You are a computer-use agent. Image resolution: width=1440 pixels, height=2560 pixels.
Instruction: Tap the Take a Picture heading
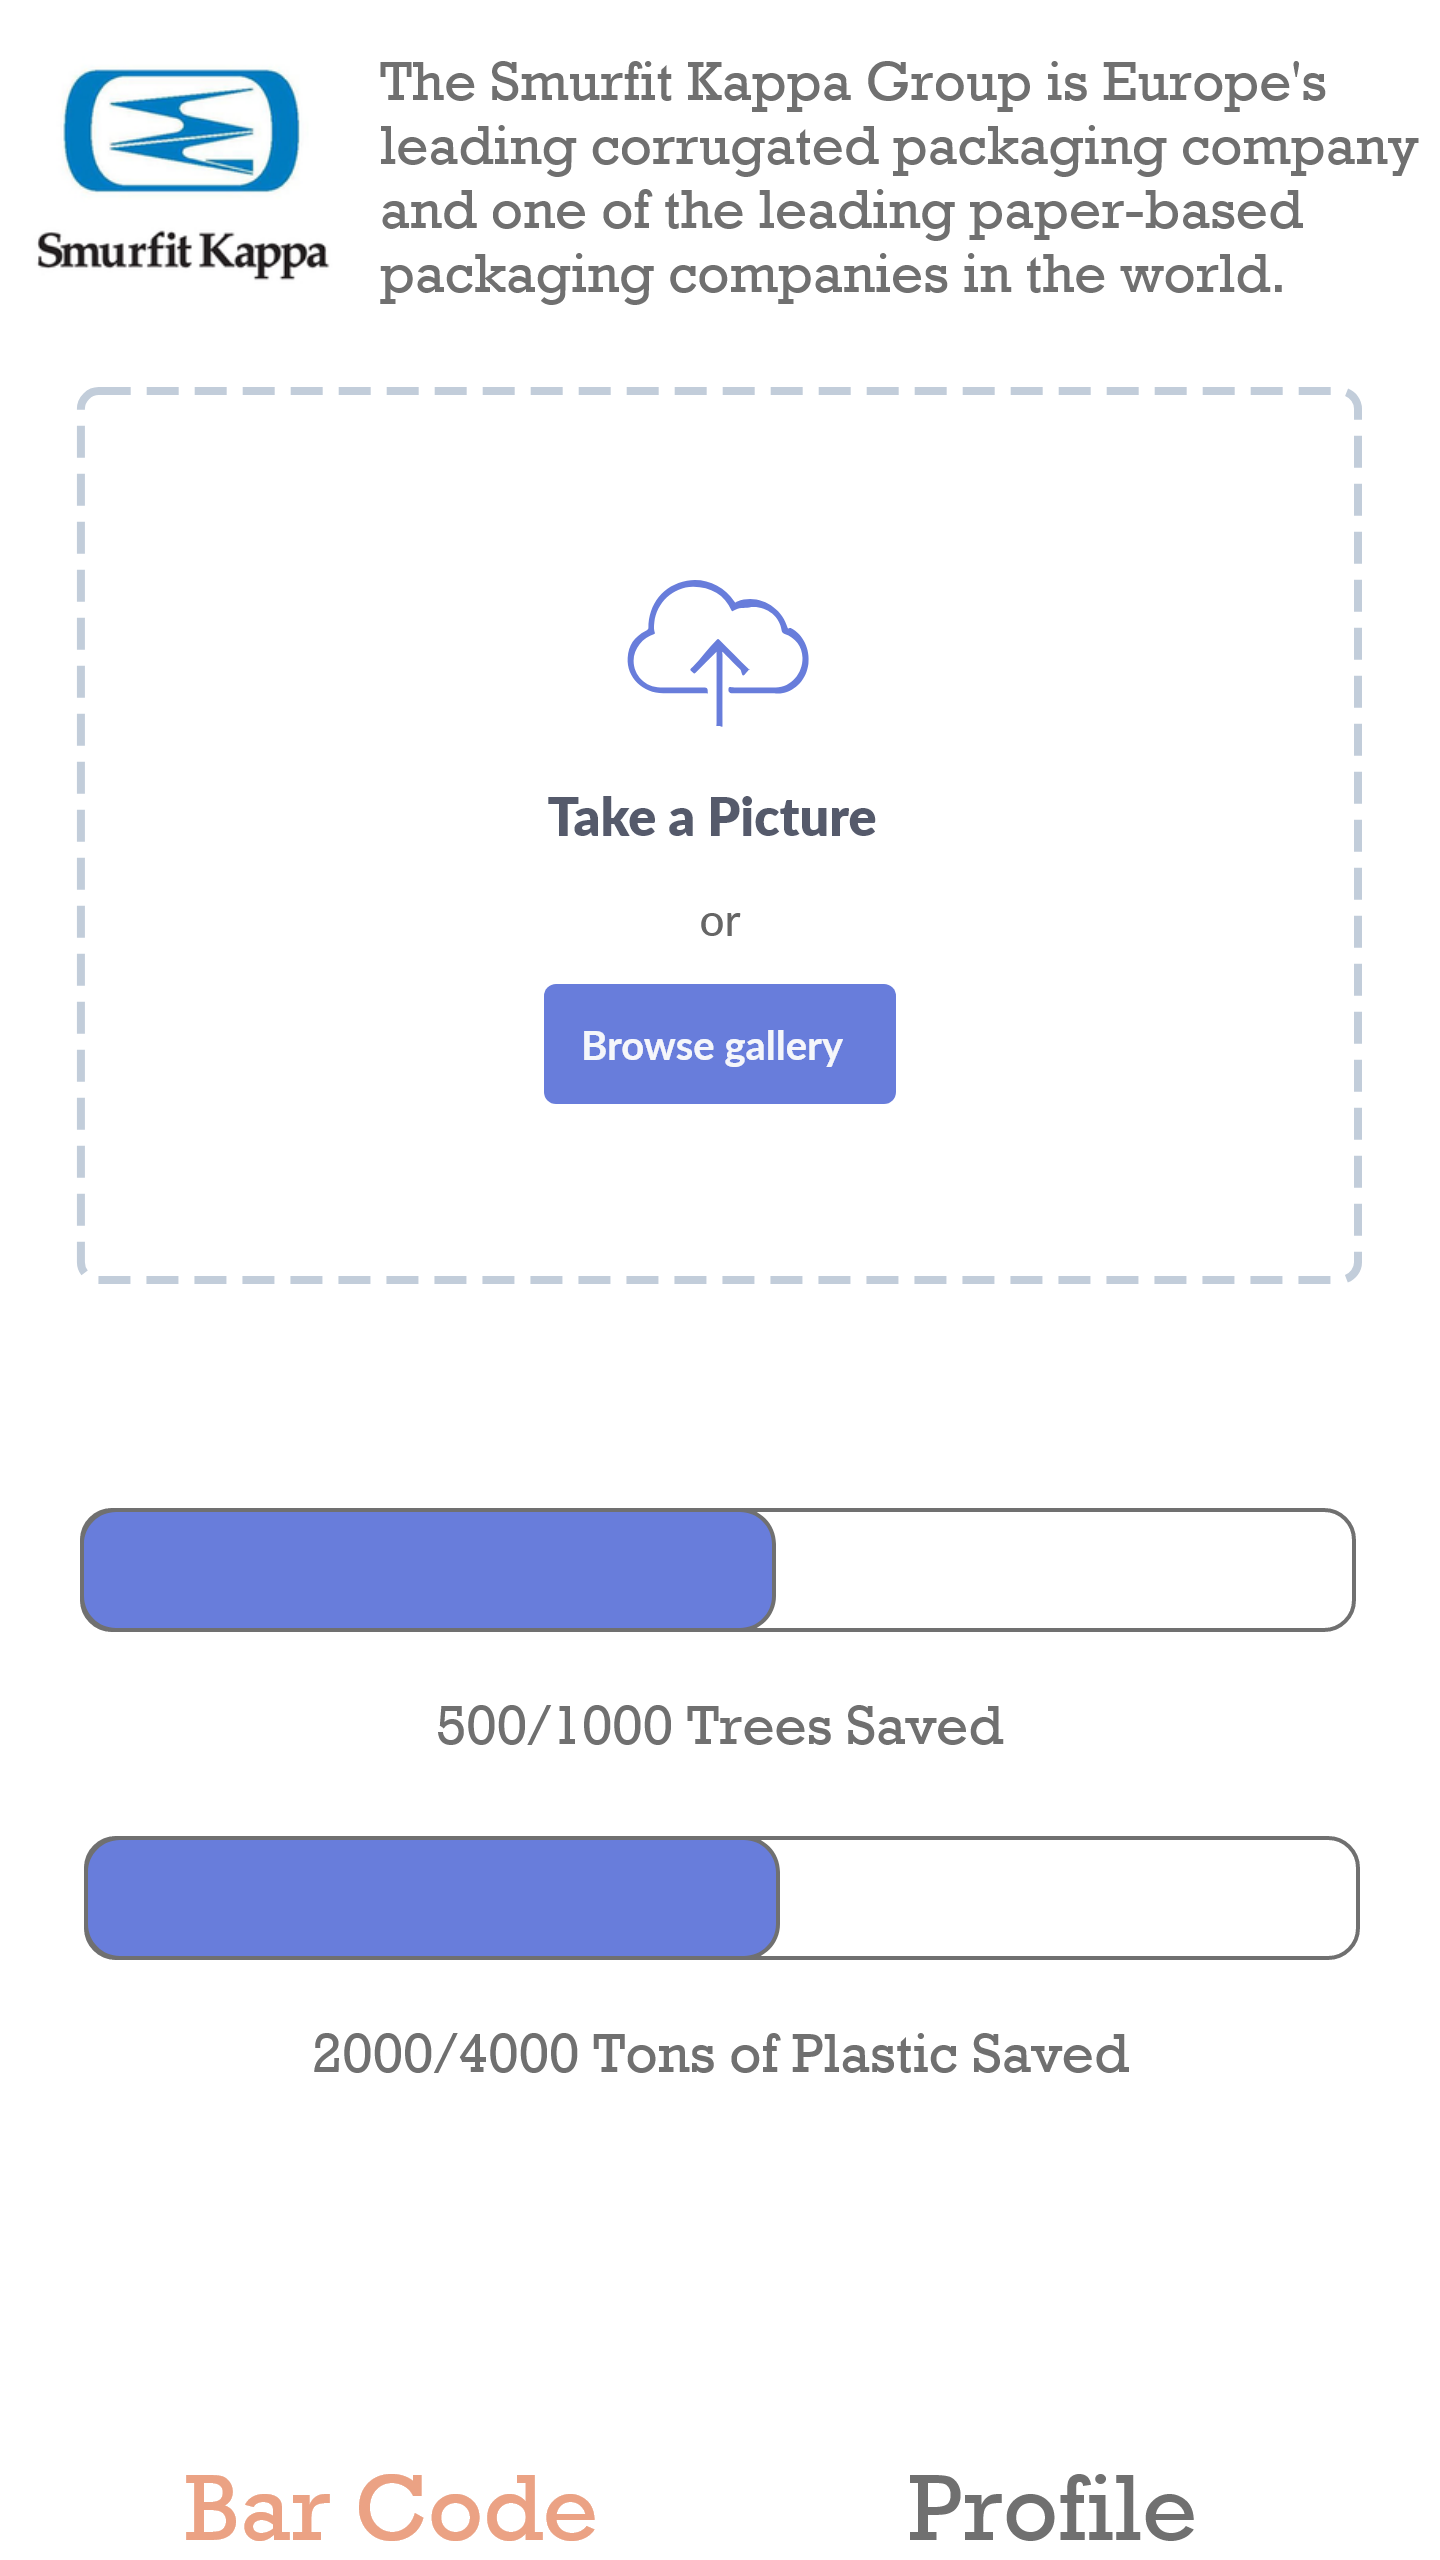click(x=711, y=817)
